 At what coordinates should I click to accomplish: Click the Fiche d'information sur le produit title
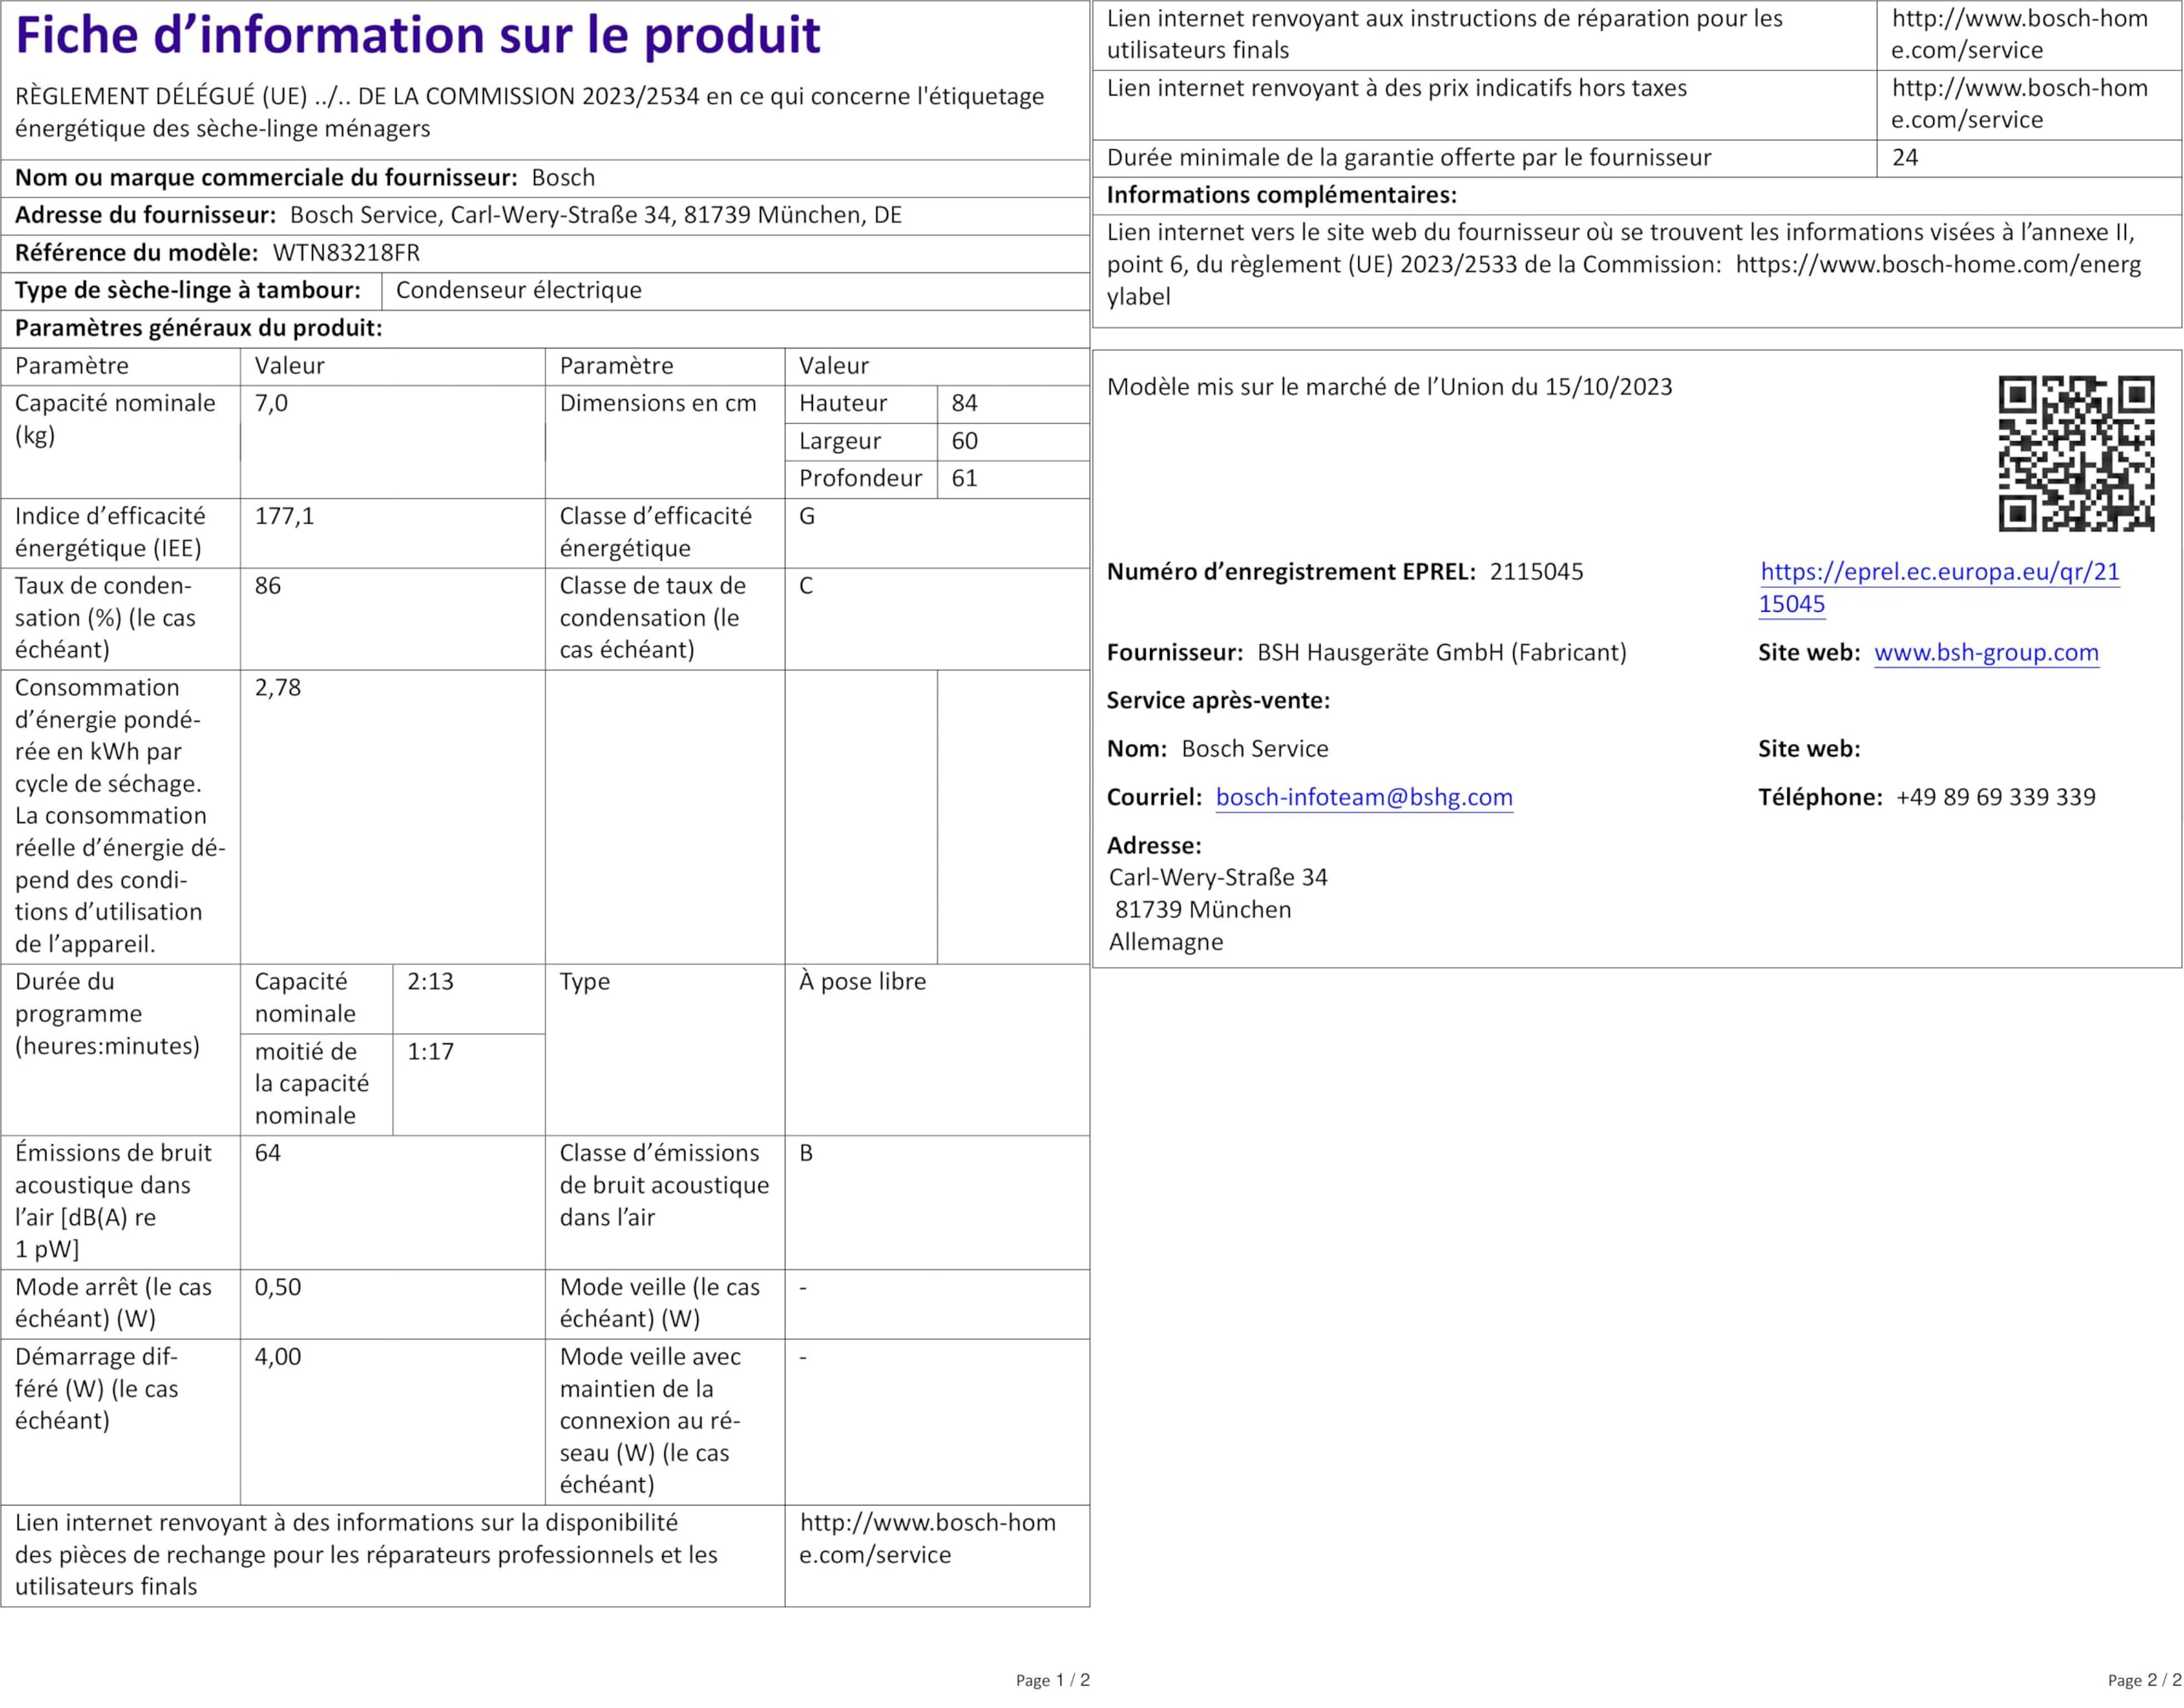click(x=418, y=36)
